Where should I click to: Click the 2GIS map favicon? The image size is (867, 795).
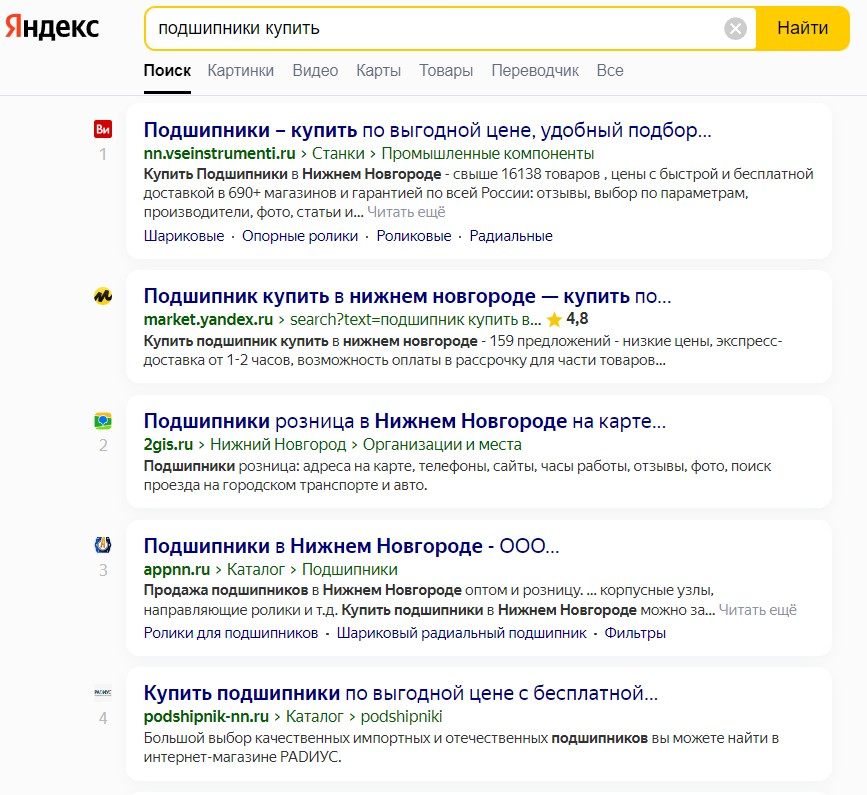point(103,421)
